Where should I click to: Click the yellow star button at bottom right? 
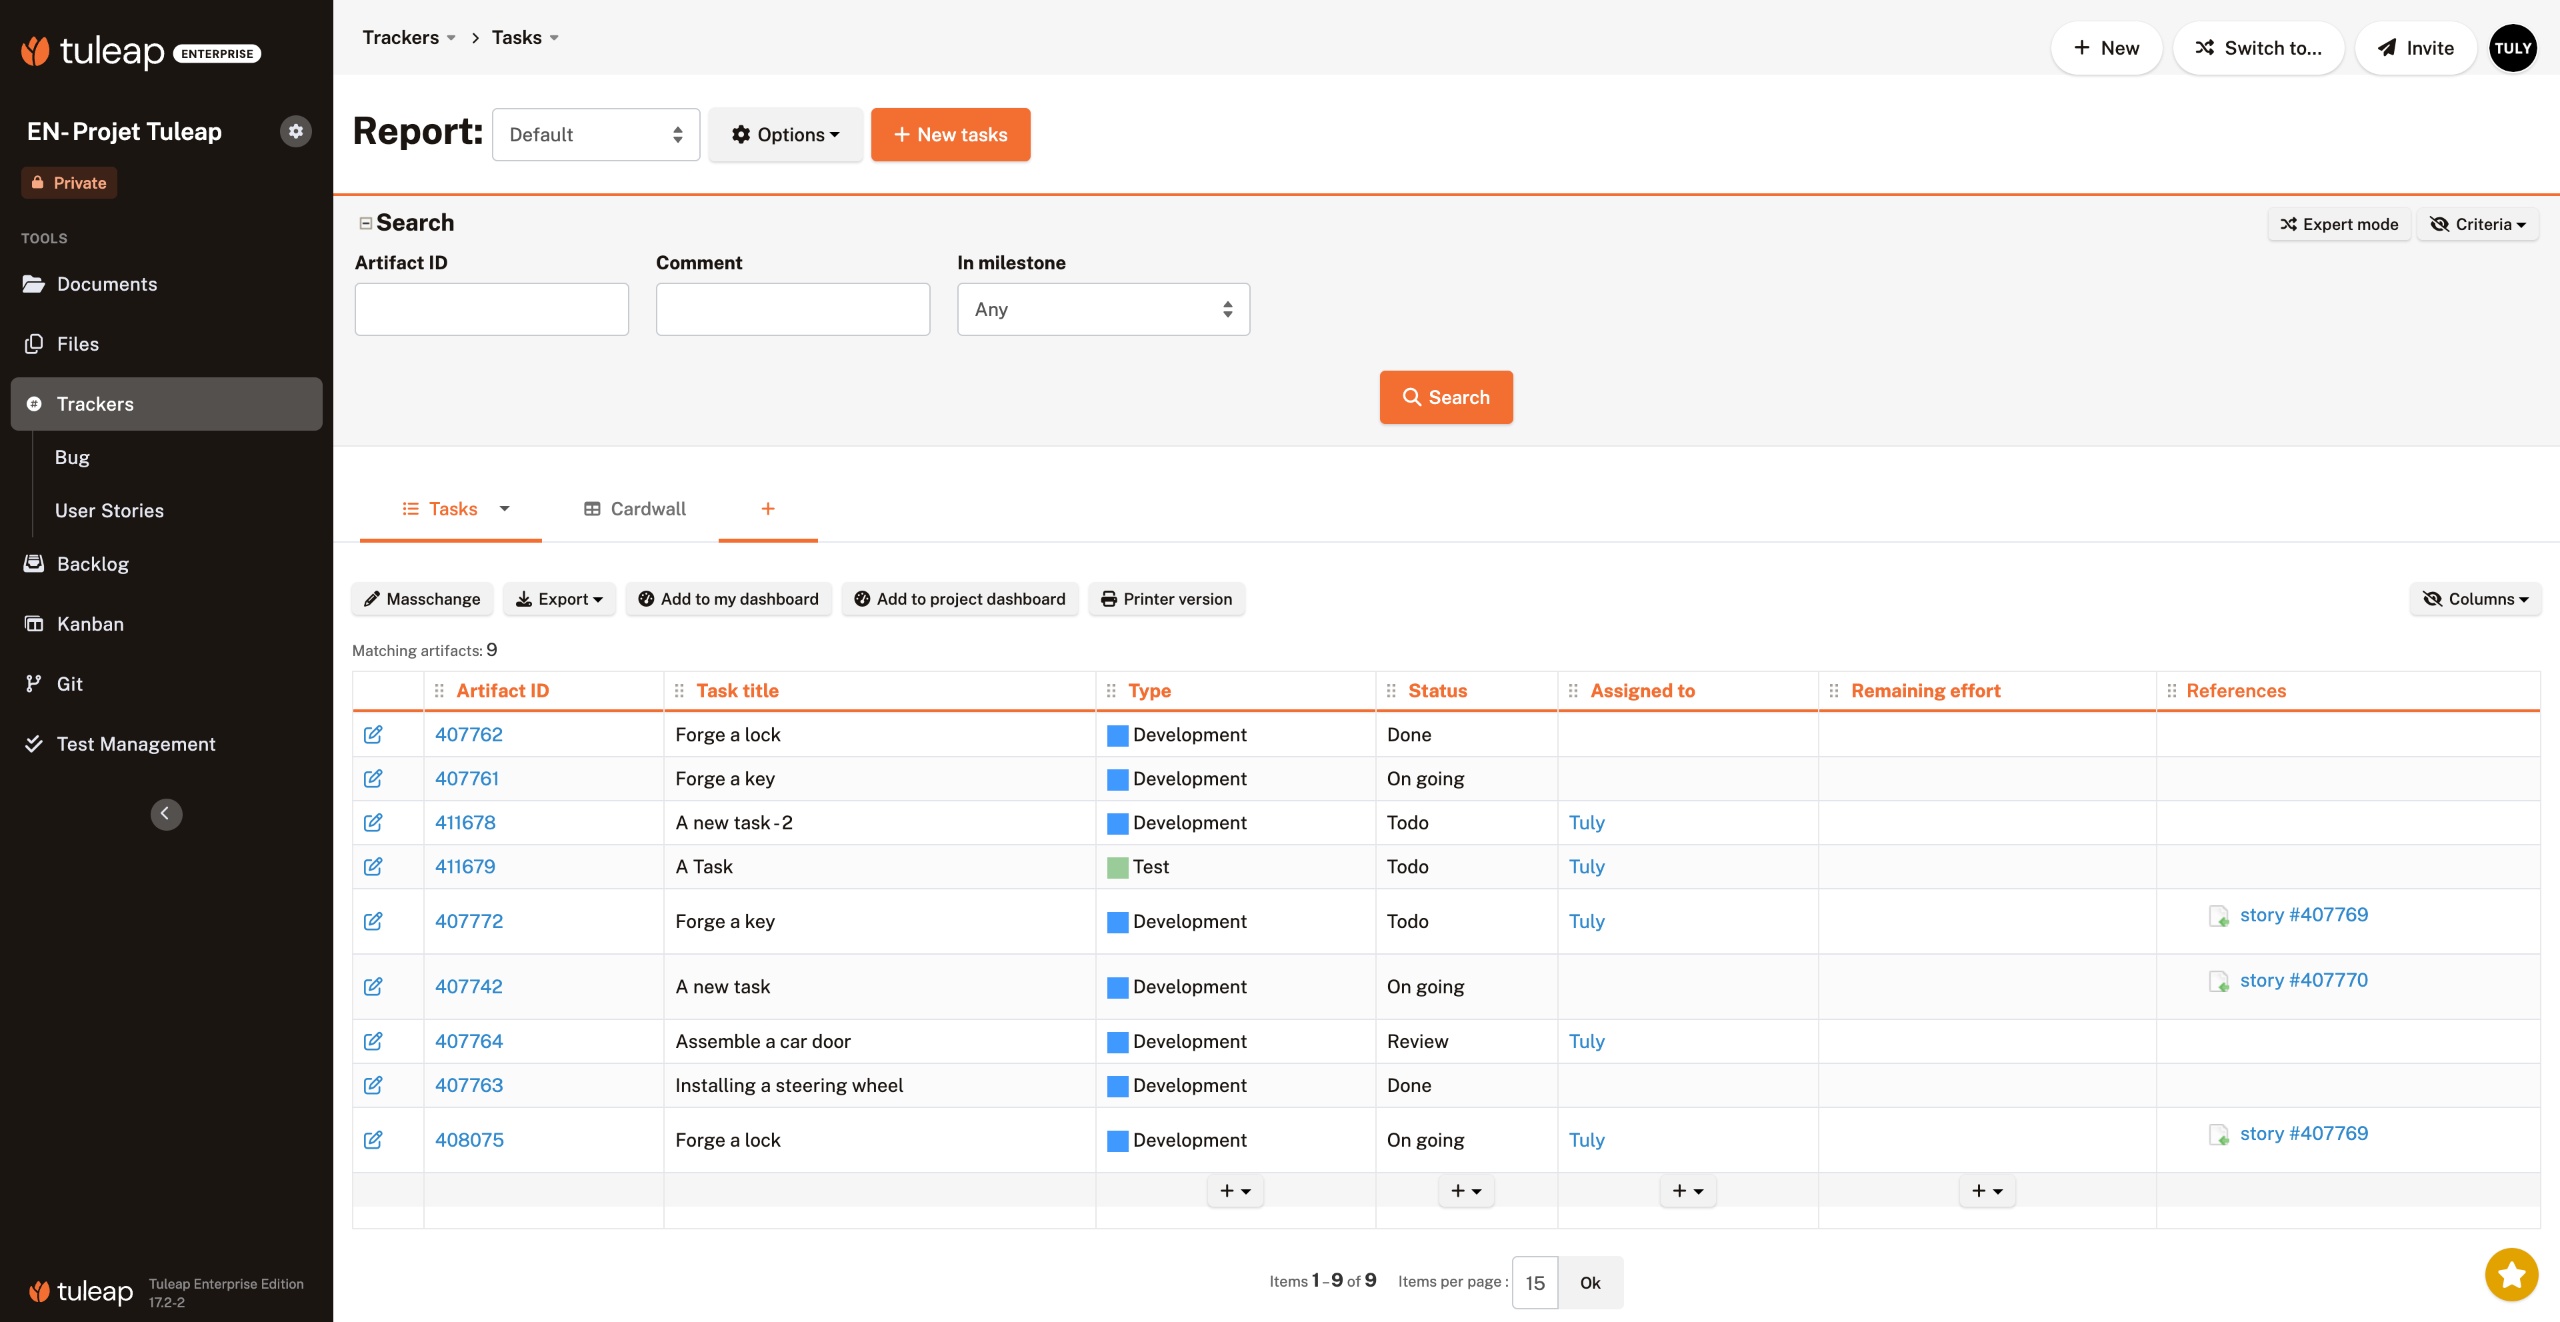coord(2511,1274)
